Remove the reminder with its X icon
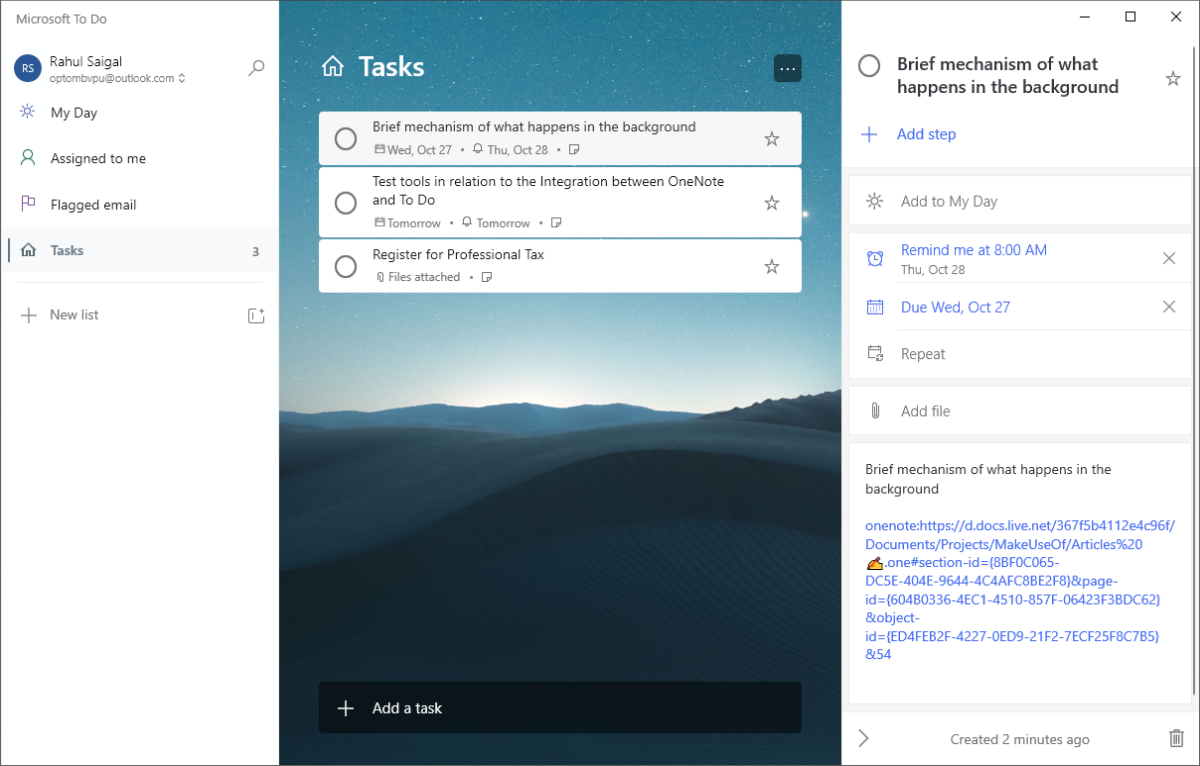The image size is (1200, 766). 1169,258
